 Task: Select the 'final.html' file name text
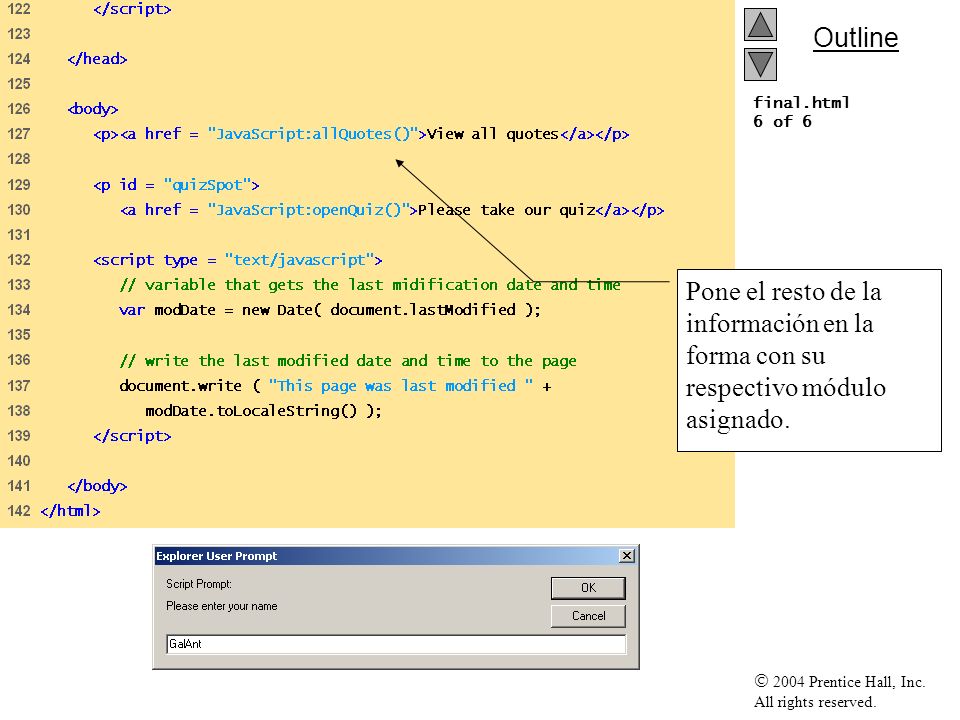coord(801,102)
